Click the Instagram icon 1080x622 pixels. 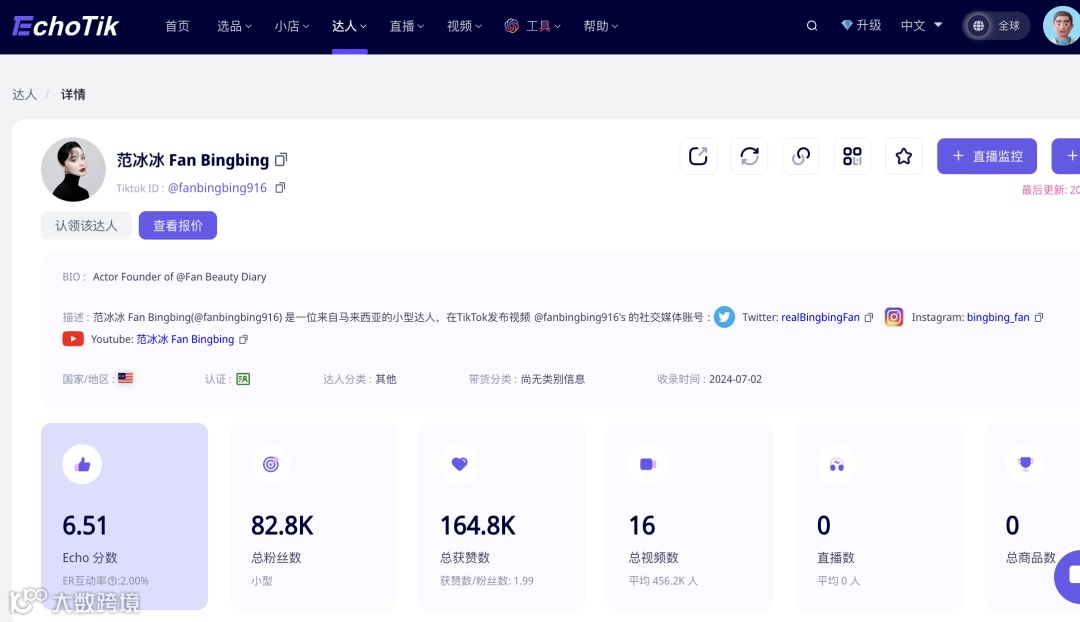(x=893, y=317)
